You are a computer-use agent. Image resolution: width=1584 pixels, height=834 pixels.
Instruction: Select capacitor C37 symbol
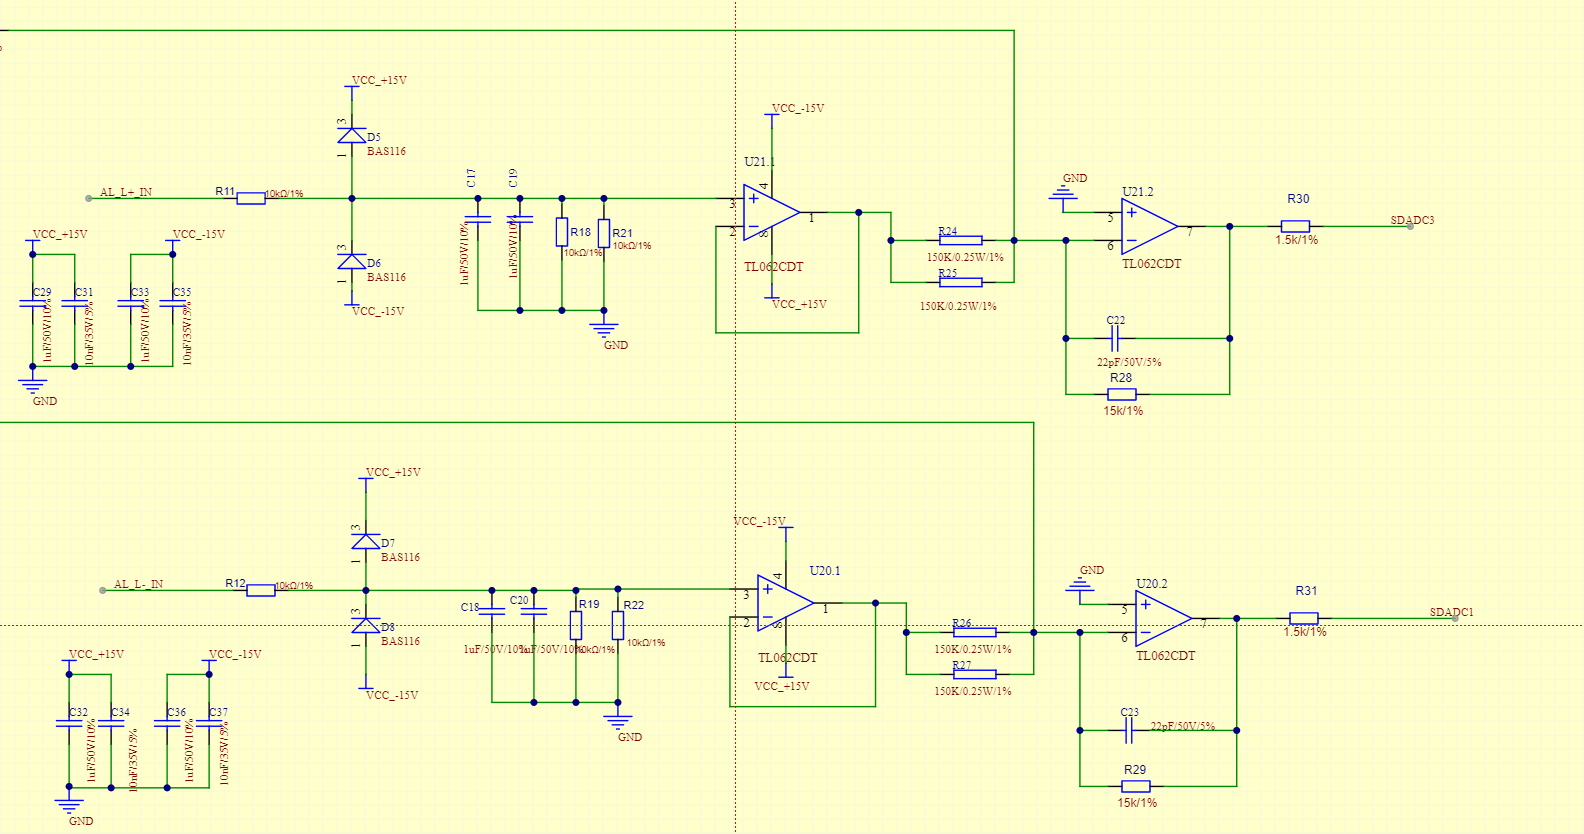pyautogui.click(x=209, y=722)
